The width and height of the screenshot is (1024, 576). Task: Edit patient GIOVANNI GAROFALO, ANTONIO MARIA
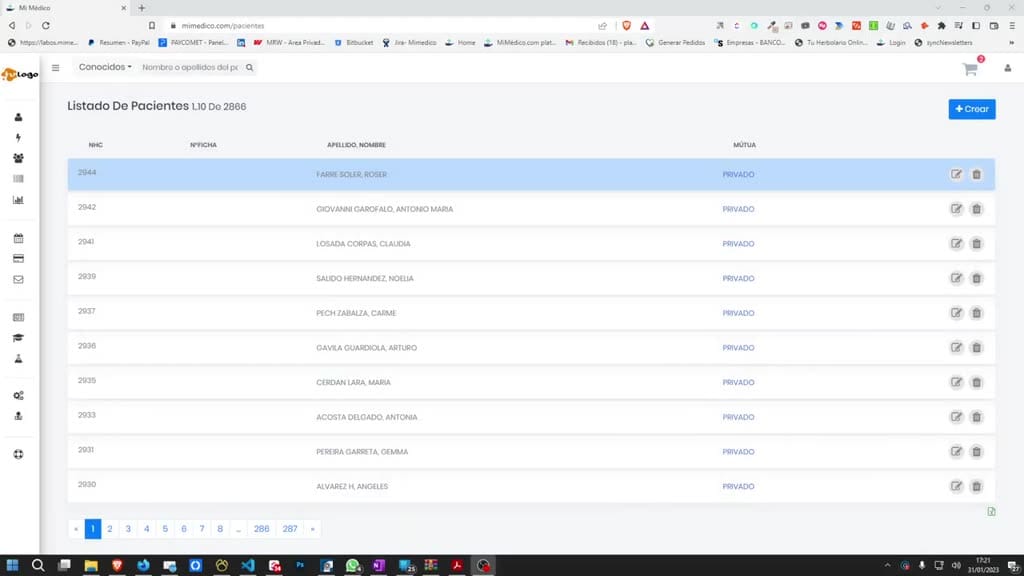click(956, 209)
